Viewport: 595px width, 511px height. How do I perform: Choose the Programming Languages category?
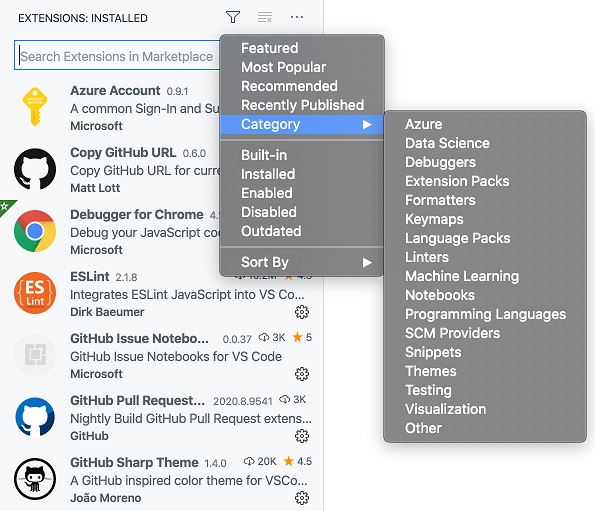click(485, 314)
